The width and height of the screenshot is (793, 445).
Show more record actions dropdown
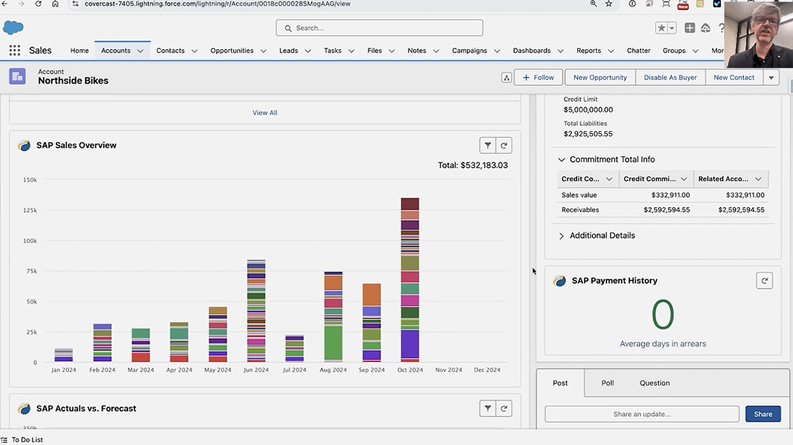coord(771,77)
